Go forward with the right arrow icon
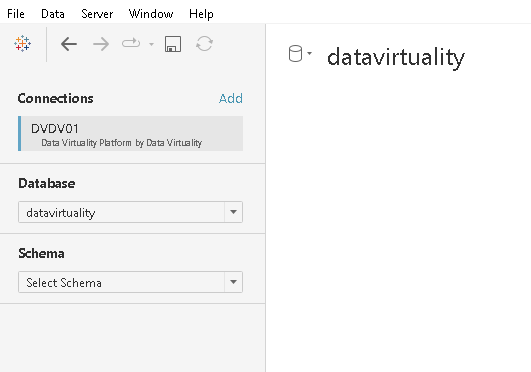Viewport: 531px width, 372px height. (101, 44)
